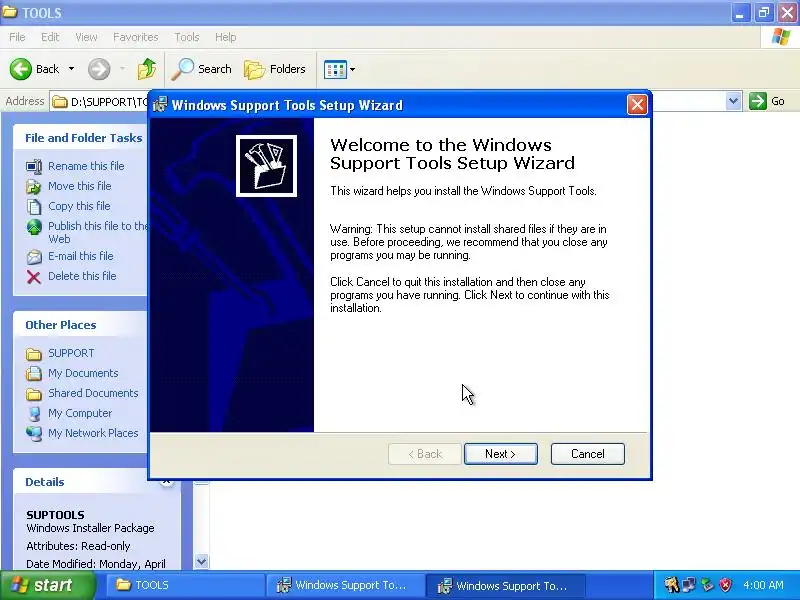The image size is (800, 600).
Task: Open the Start menu
Action: coord(48,585)
